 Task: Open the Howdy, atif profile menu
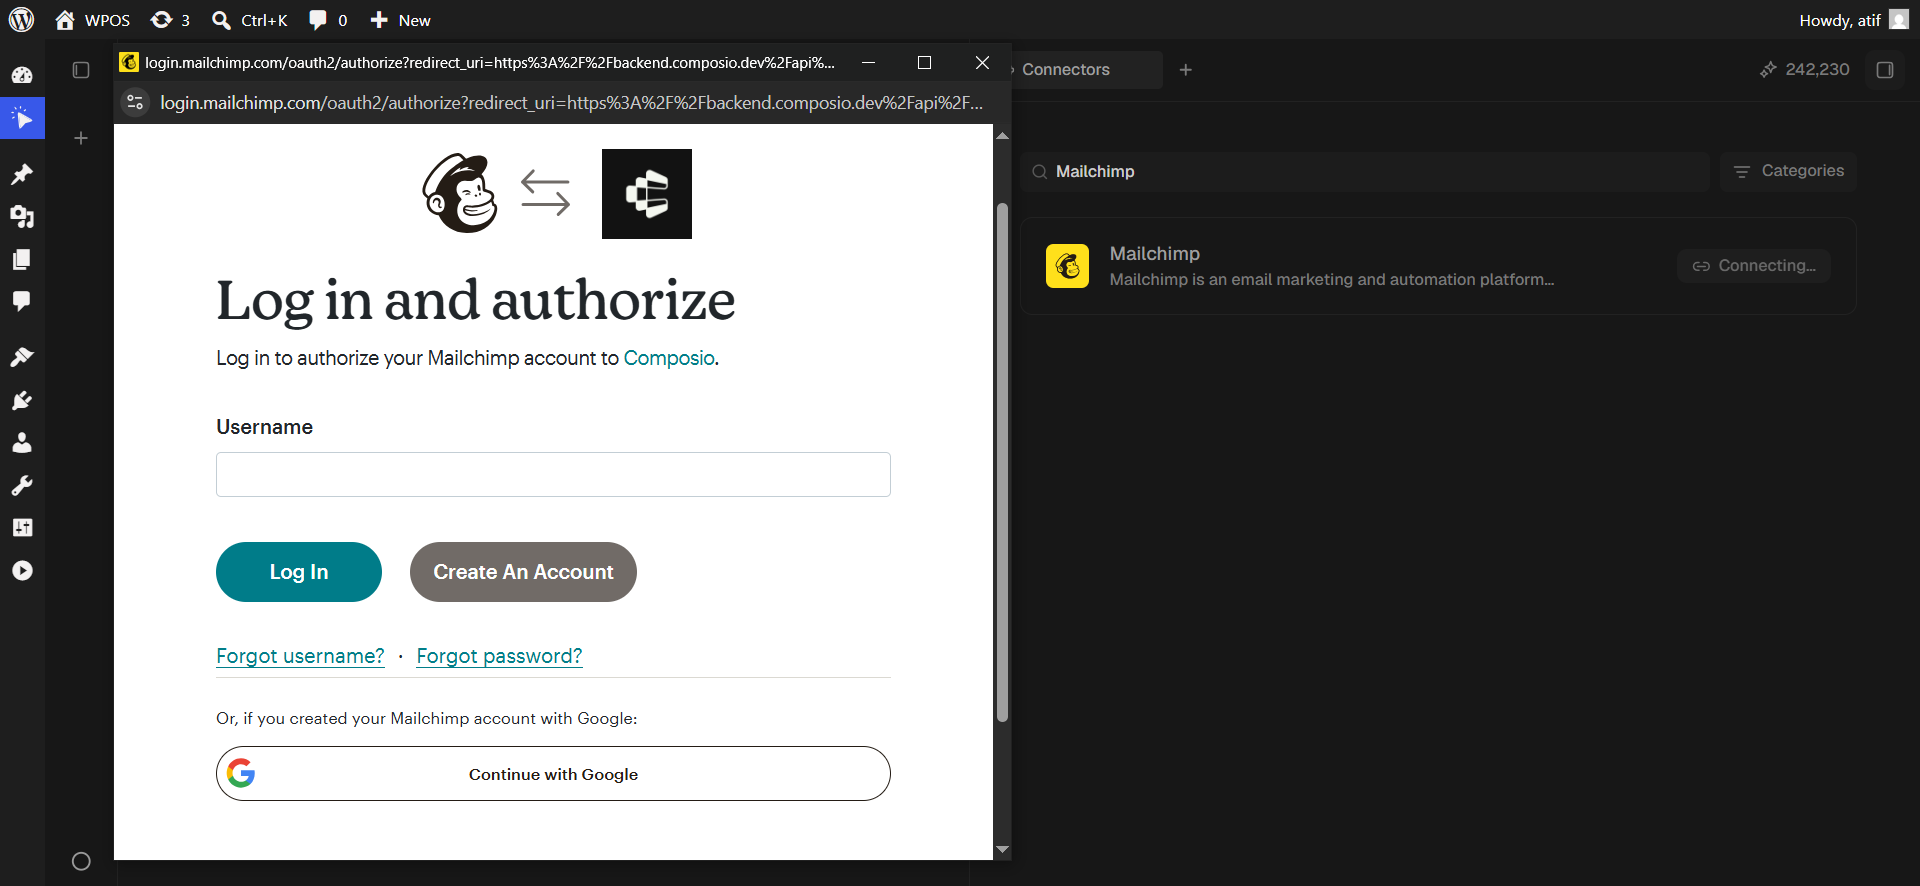tap(1853, 20)
